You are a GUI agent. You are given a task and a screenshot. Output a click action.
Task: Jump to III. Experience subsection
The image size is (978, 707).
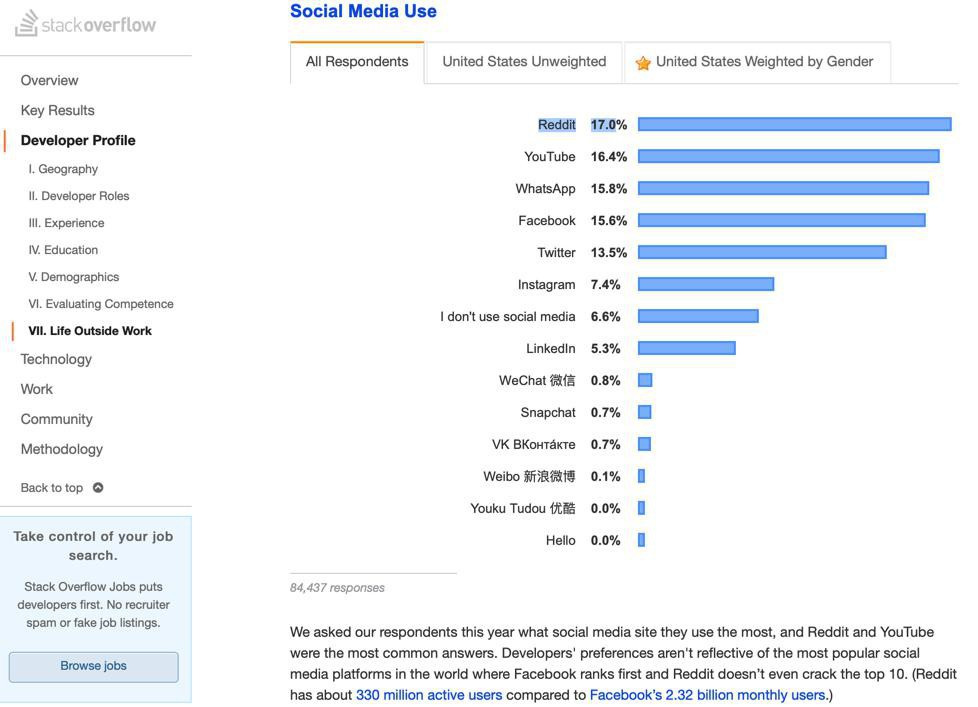(66, 223)
